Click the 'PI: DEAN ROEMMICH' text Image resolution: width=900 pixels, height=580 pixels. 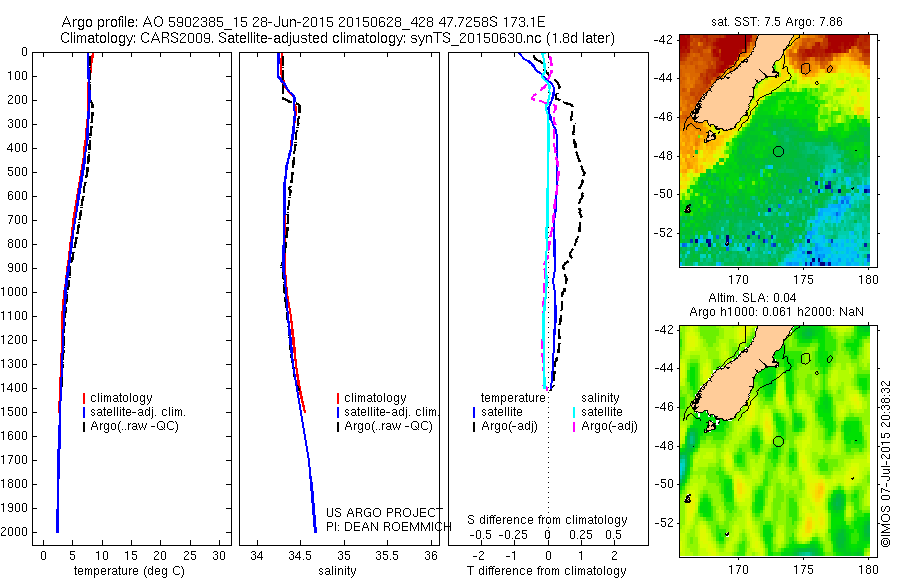(x=389, y=527)
